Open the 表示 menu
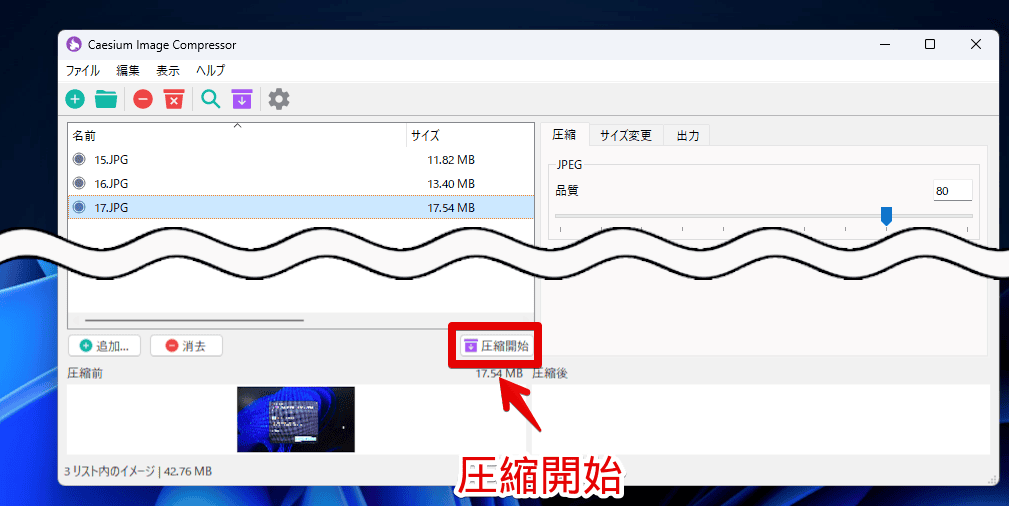Viewport: 1009px width, 508px height. point(168,71)
